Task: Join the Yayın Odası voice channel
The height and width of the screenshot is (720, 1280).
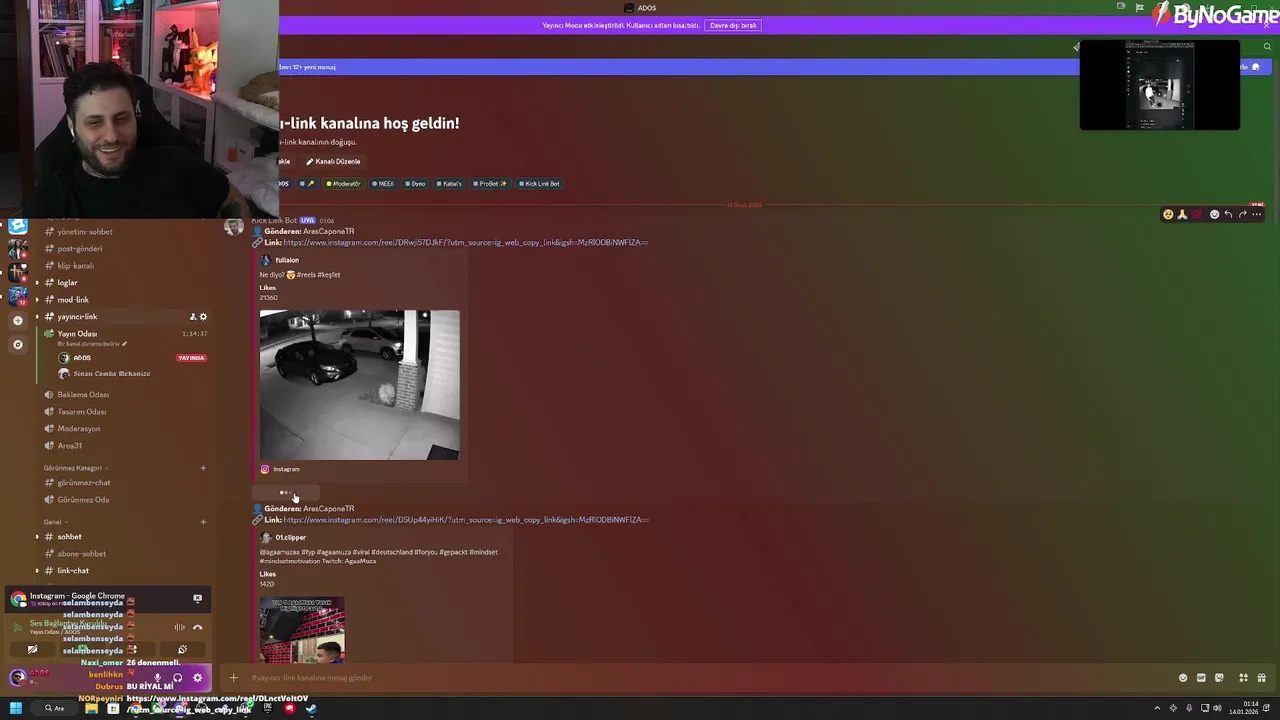Action: 77,333
